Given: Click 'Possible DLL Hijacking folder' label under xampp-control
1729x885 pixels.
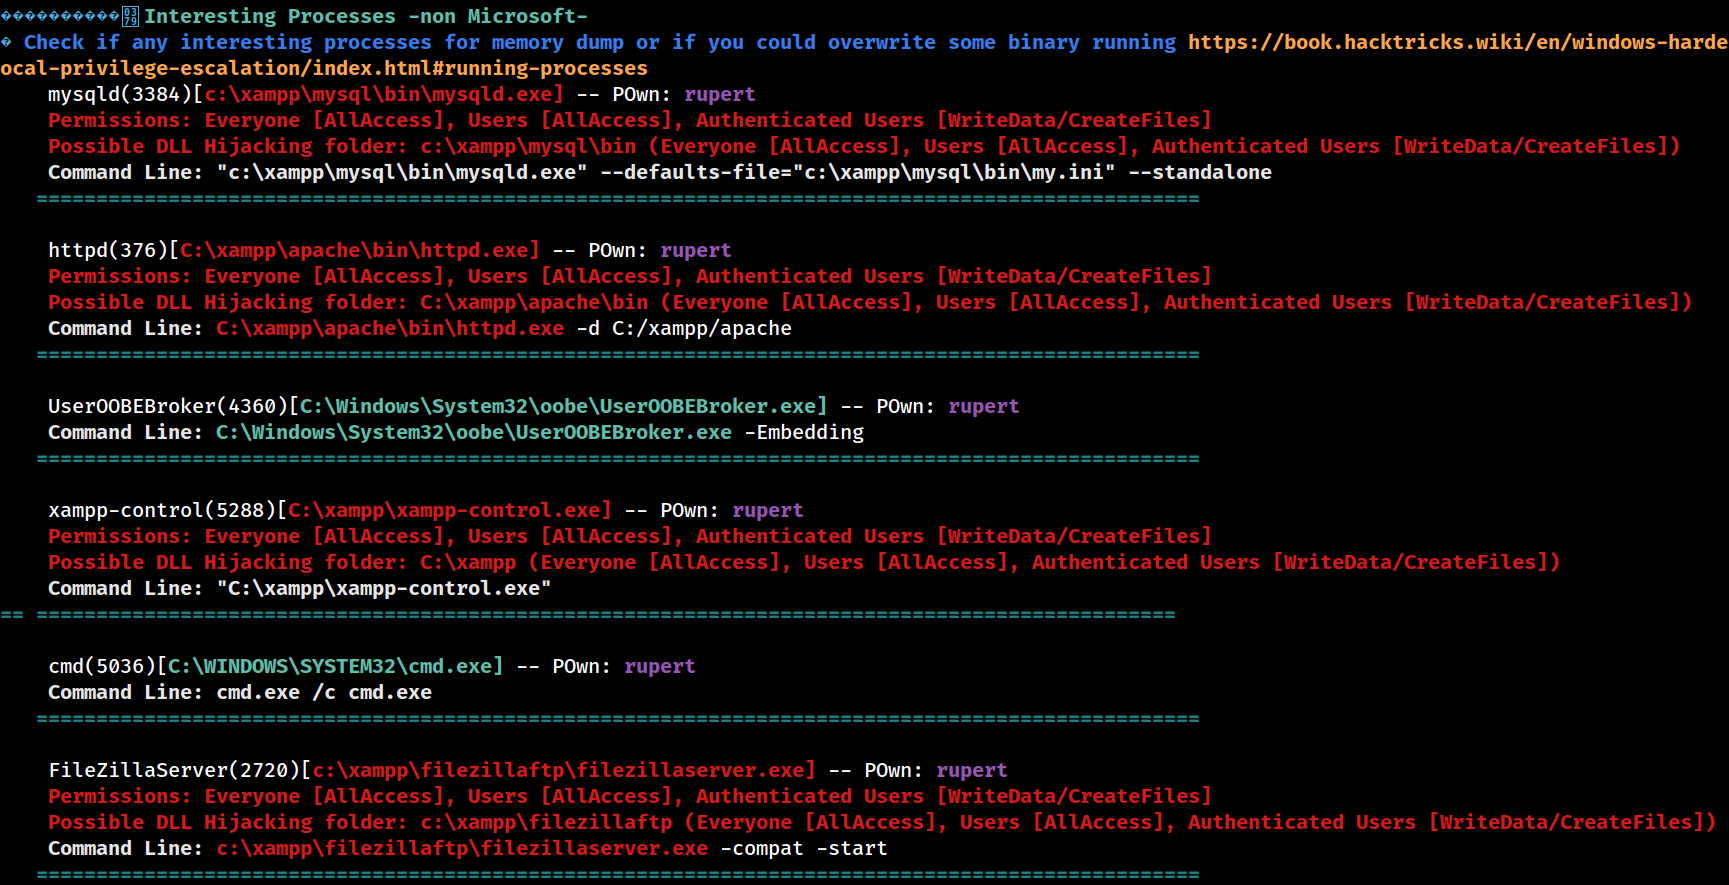Looking at the screenshot, I should pyautogui.click(x=228, y=562).
